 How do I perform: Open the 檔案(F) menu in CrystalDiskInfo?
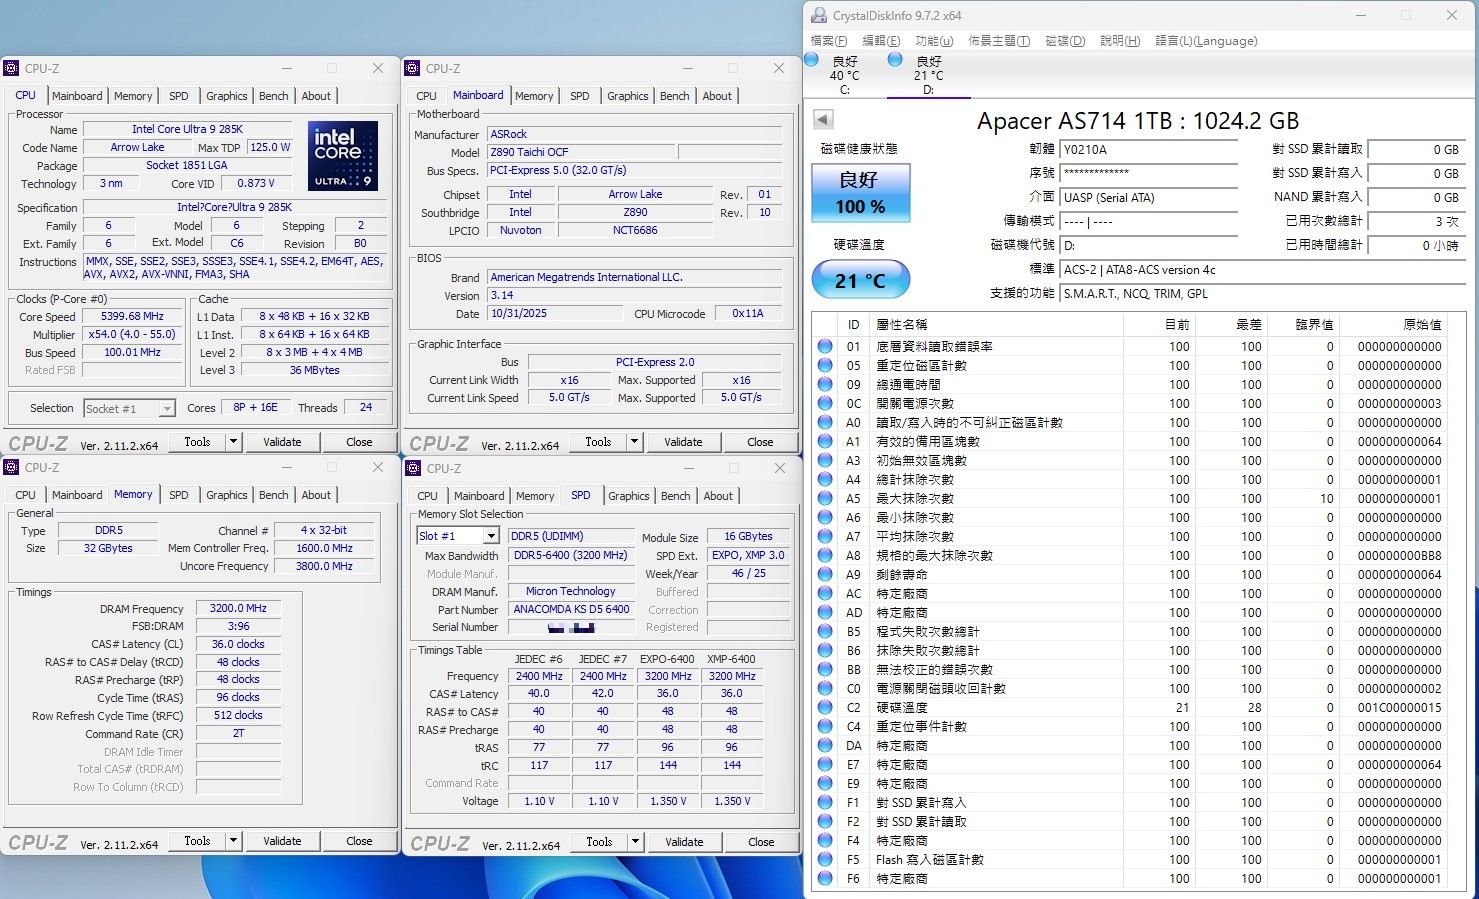point(829,41)
